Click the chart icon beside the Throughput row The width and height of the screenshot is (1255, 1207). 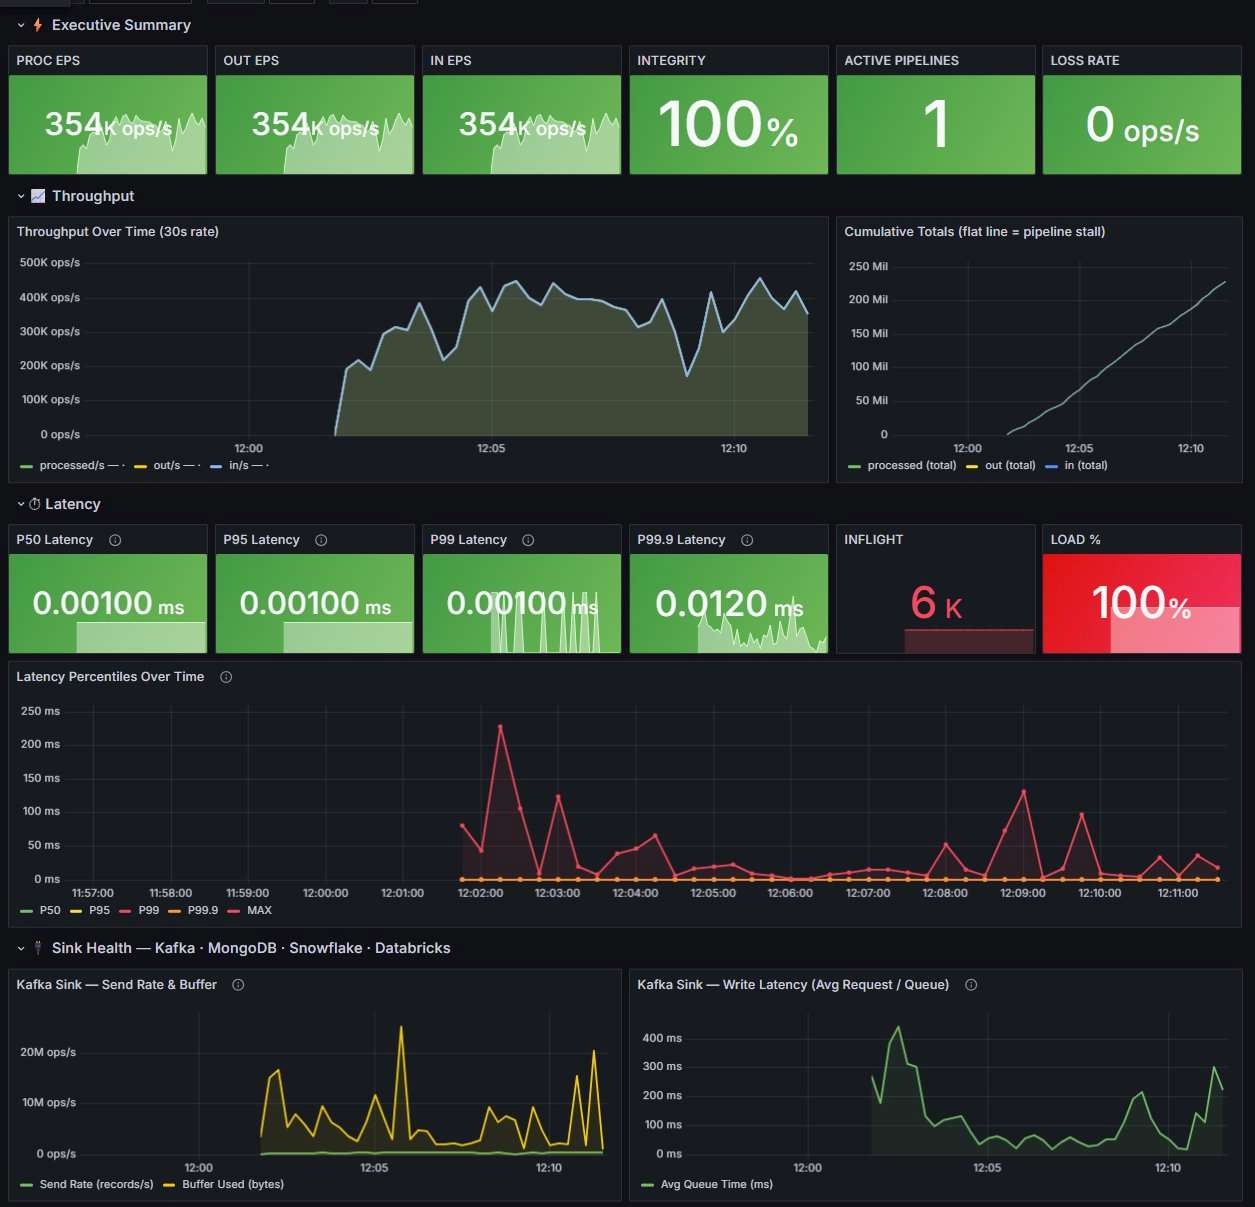coord(38,196)
